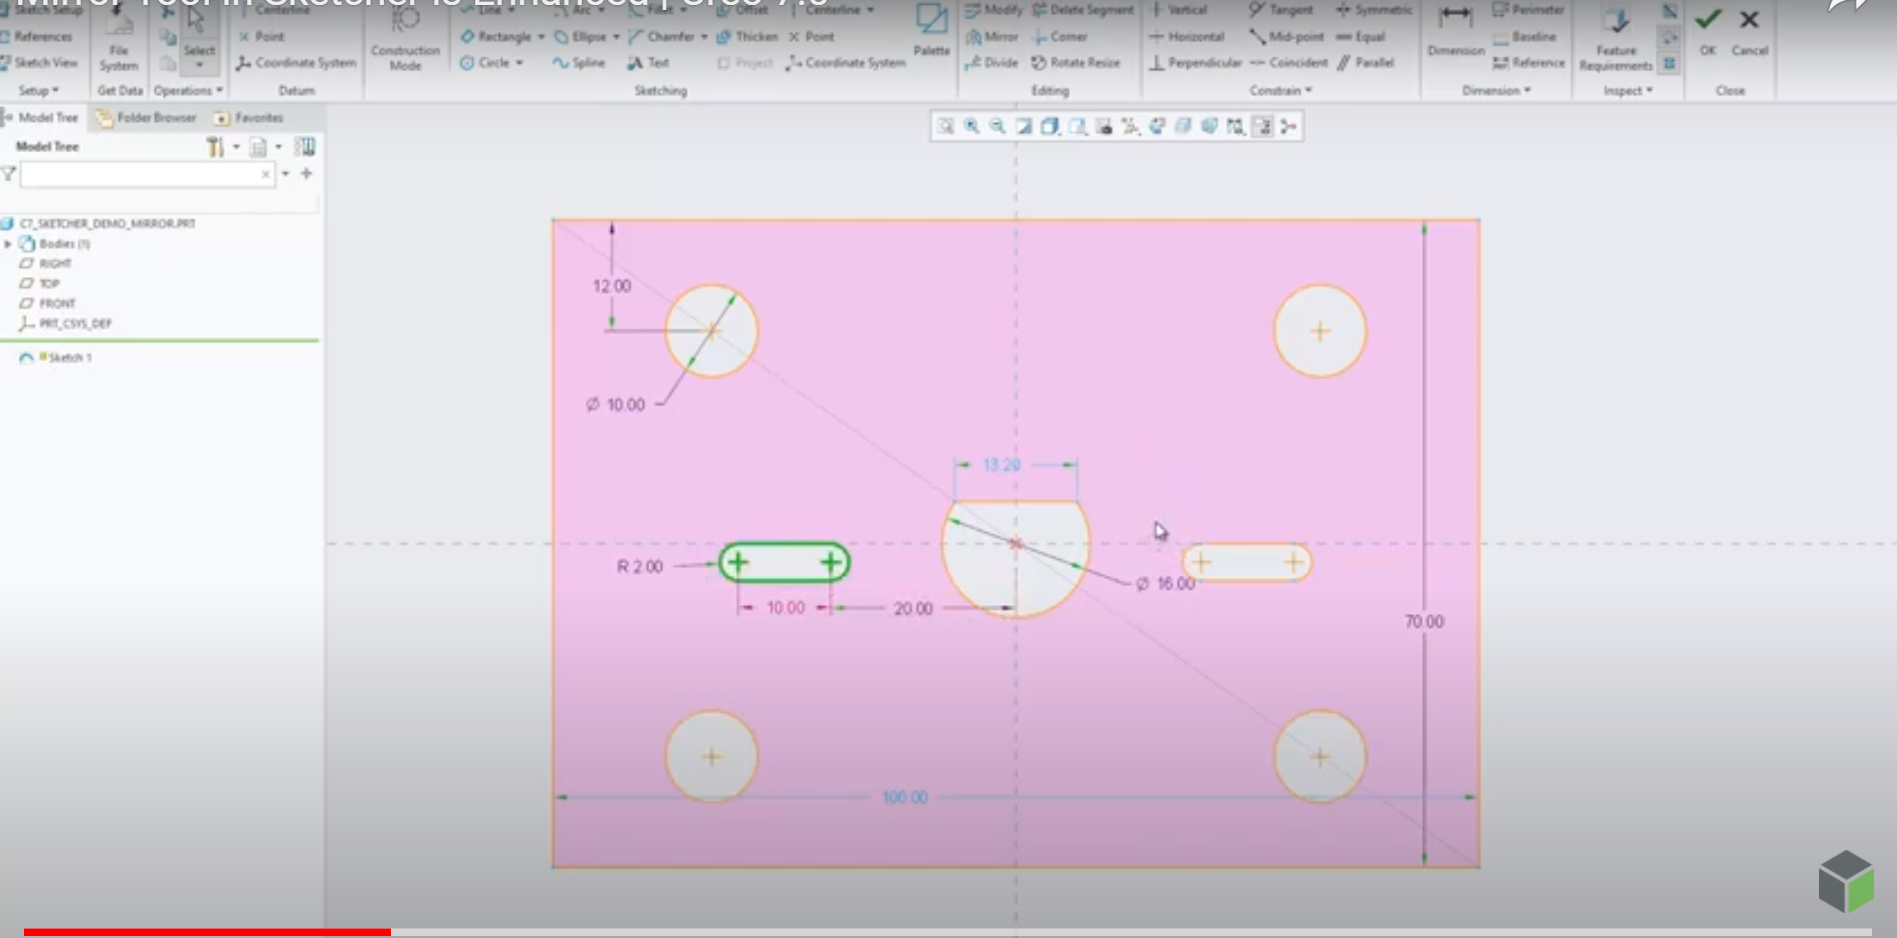Click Cancel to discard the sketch

click(x=1749, y=18)
